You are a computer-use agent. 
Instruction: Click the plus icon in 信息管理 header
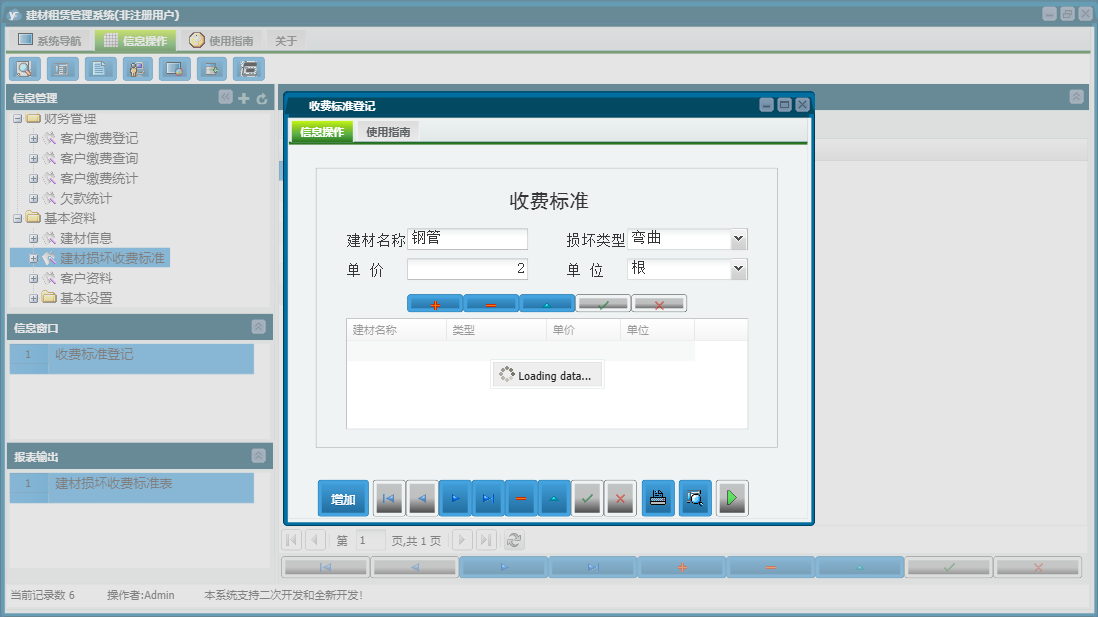244,98
